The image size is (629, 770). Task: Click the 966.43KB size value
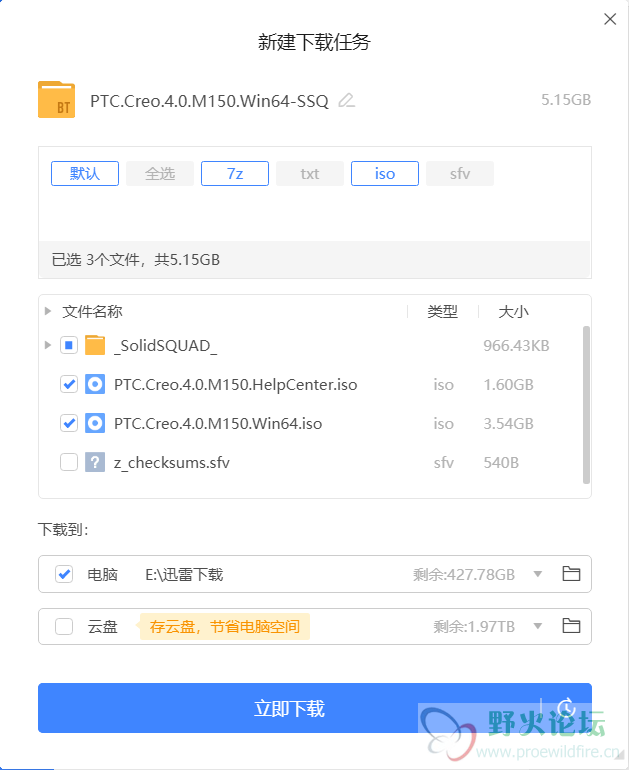[x=516, y=346]
